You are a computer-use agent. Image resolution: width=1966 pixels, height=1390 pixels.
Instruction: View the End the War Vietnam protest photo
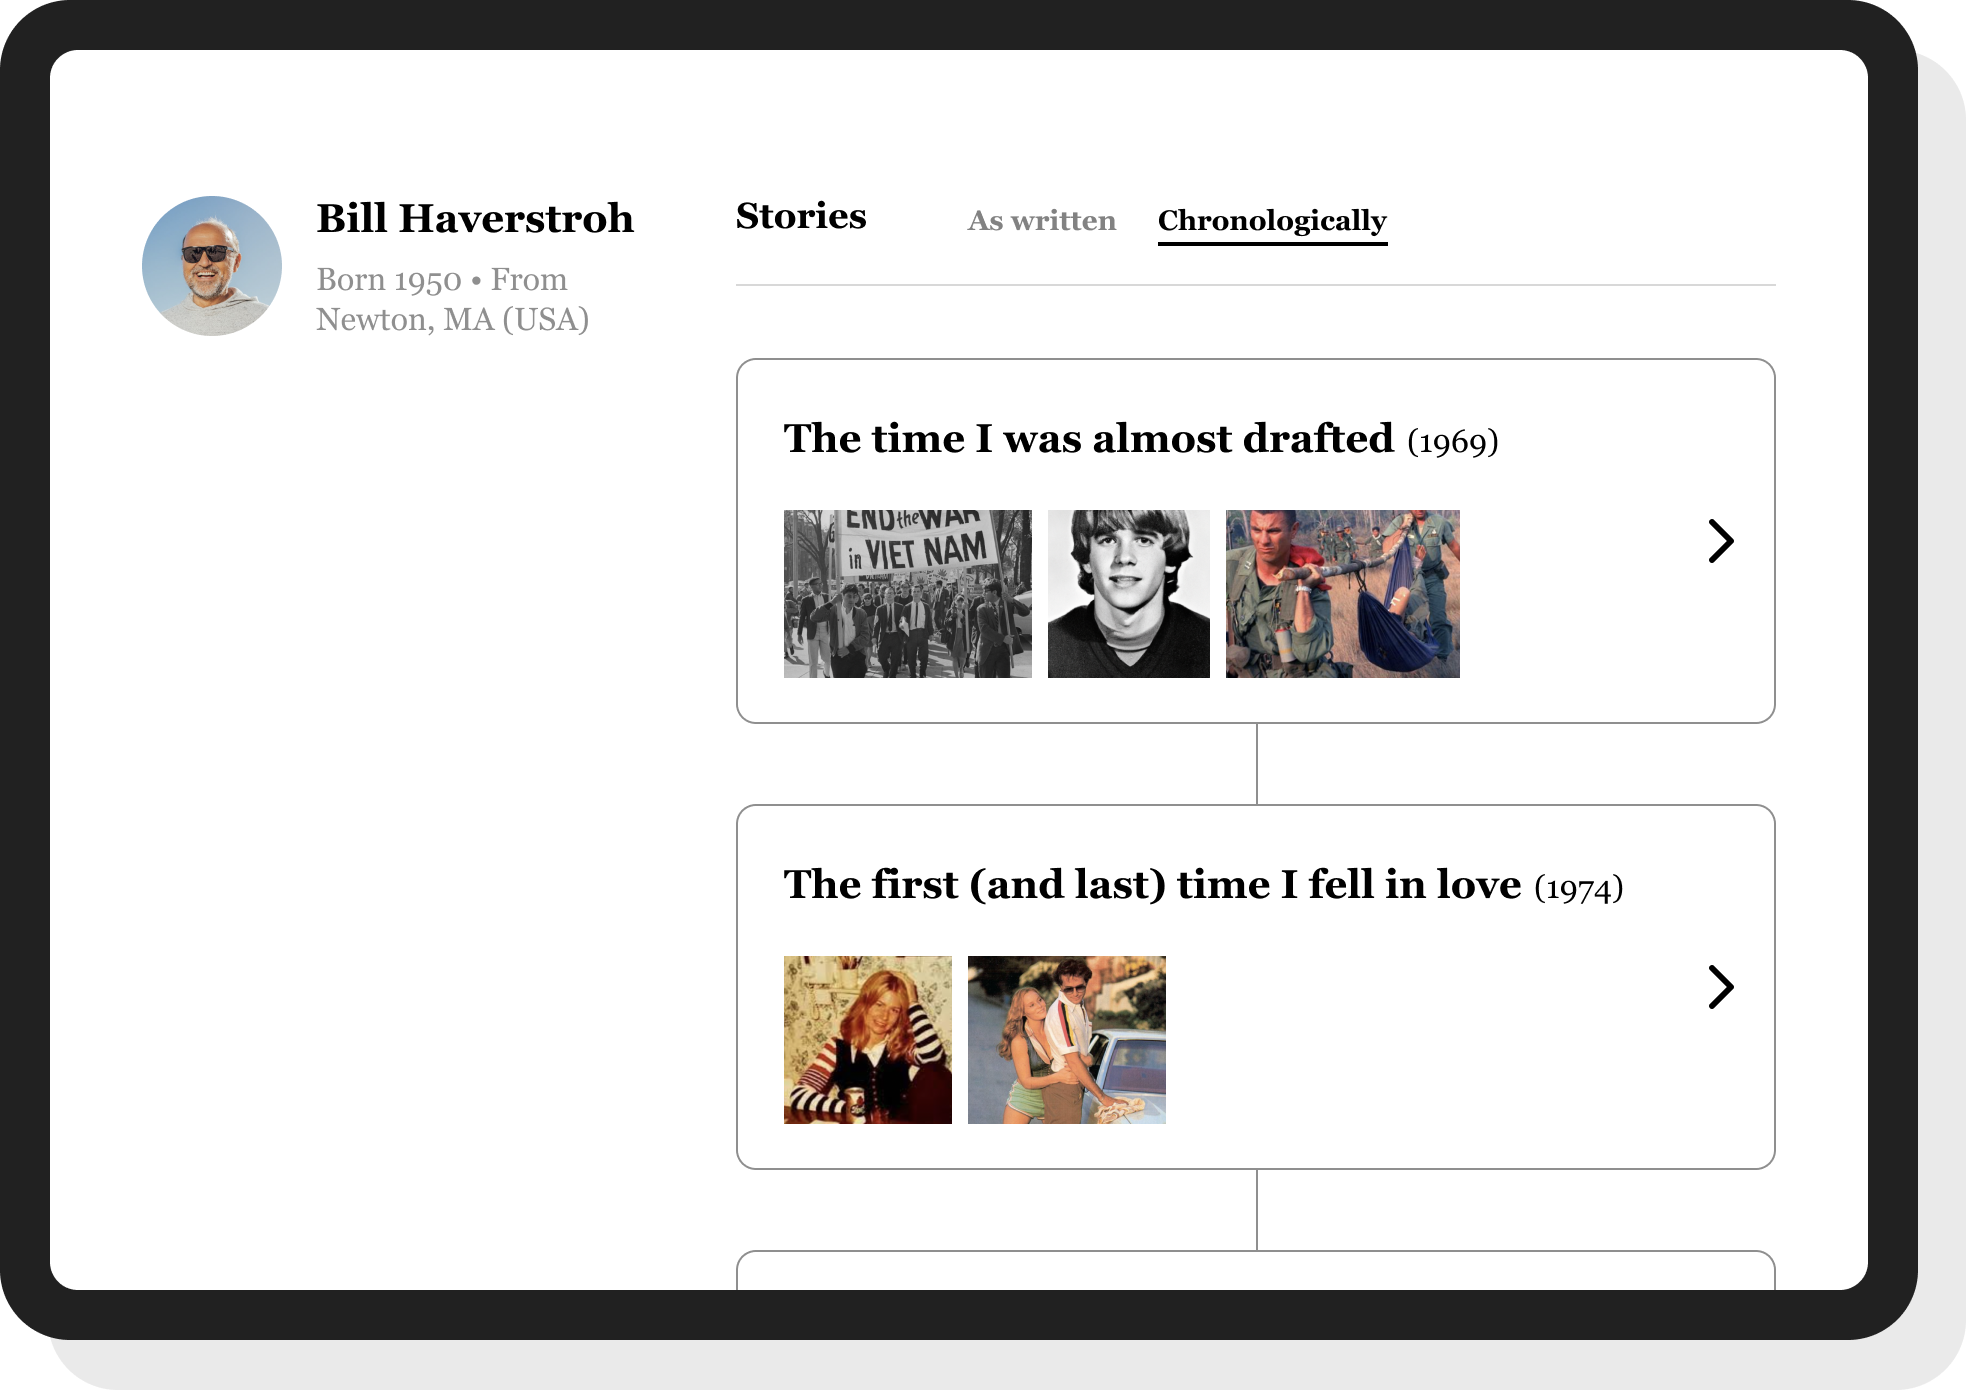click(x=908, y=594)
